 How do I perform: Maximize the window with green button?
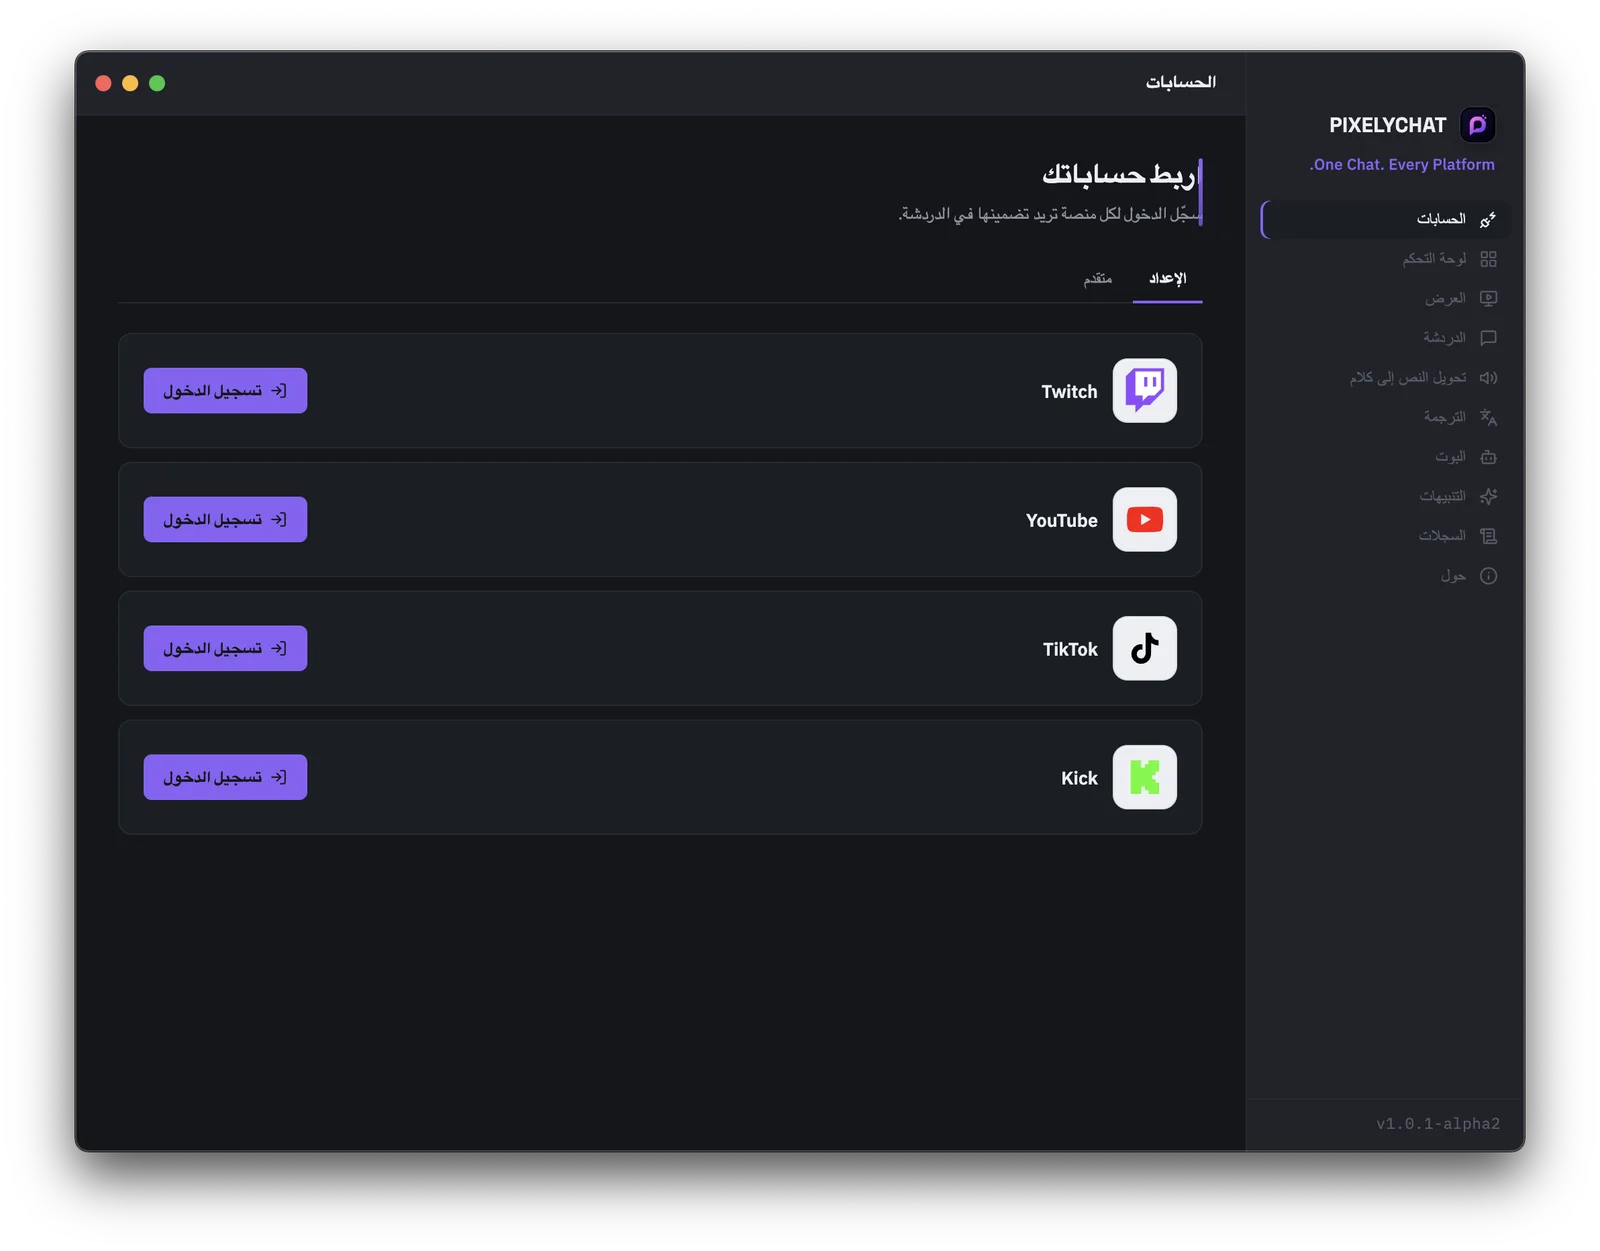157,83
